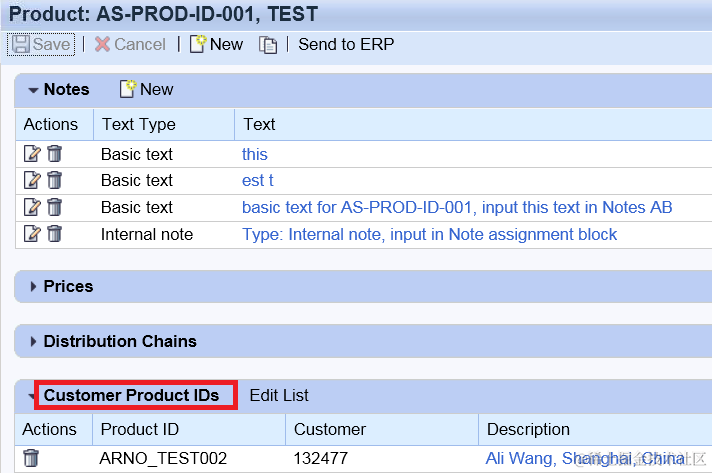
Task: Send the product to ERP
Action: 346,44
